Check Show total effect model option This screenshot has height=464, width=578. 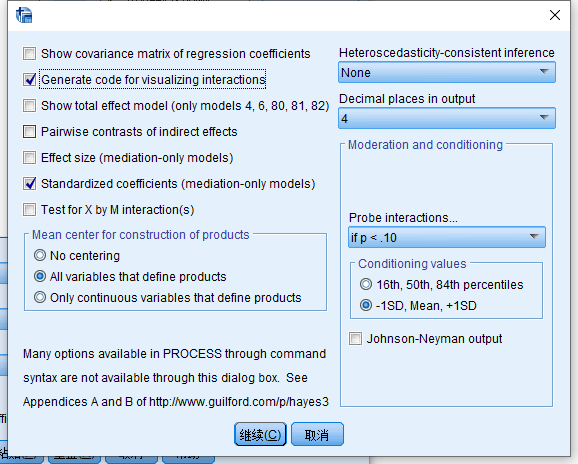pyautogui.click(x=29, y=105)
